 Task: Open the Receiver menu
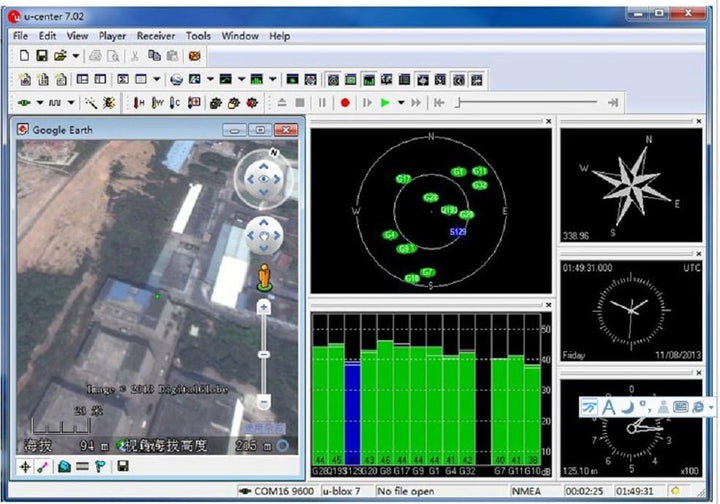coord(156,36)
